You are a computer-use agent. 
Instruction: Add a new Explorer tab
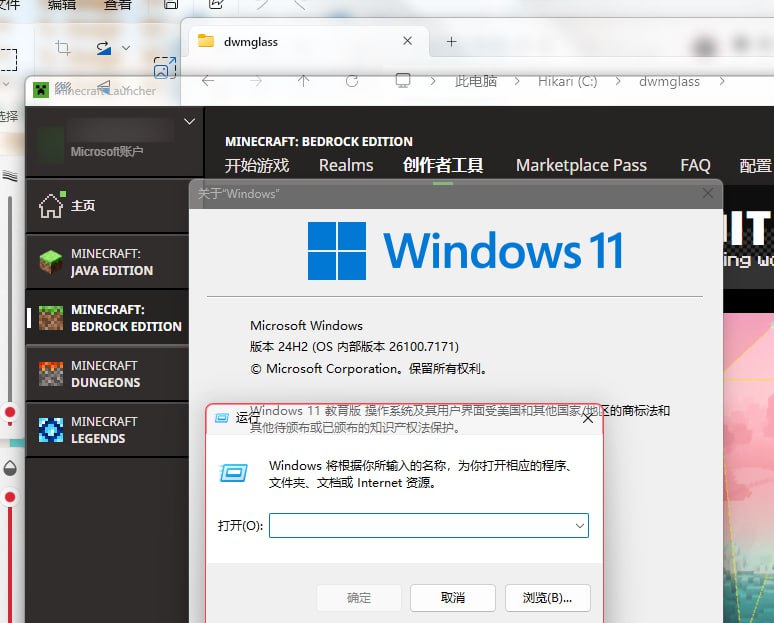[451, 41]
